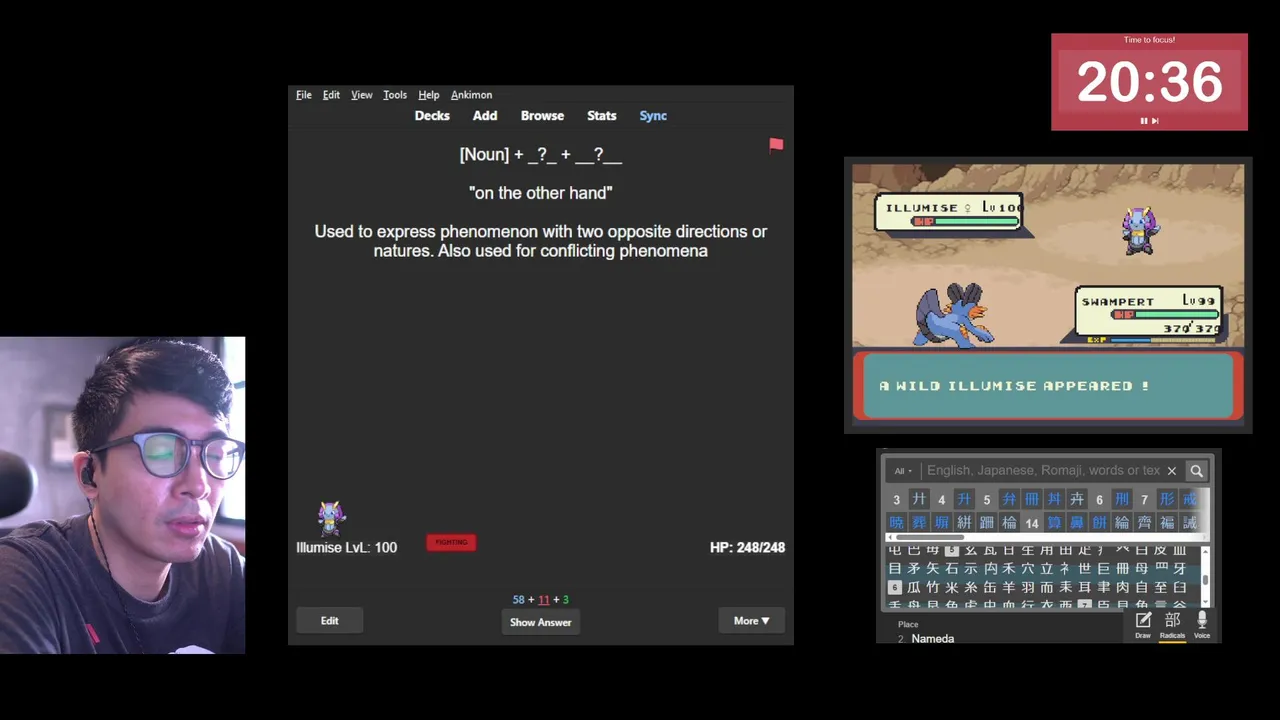Open the More dropdown in Anki
The image size is (1280, 720).
[751, 621]
